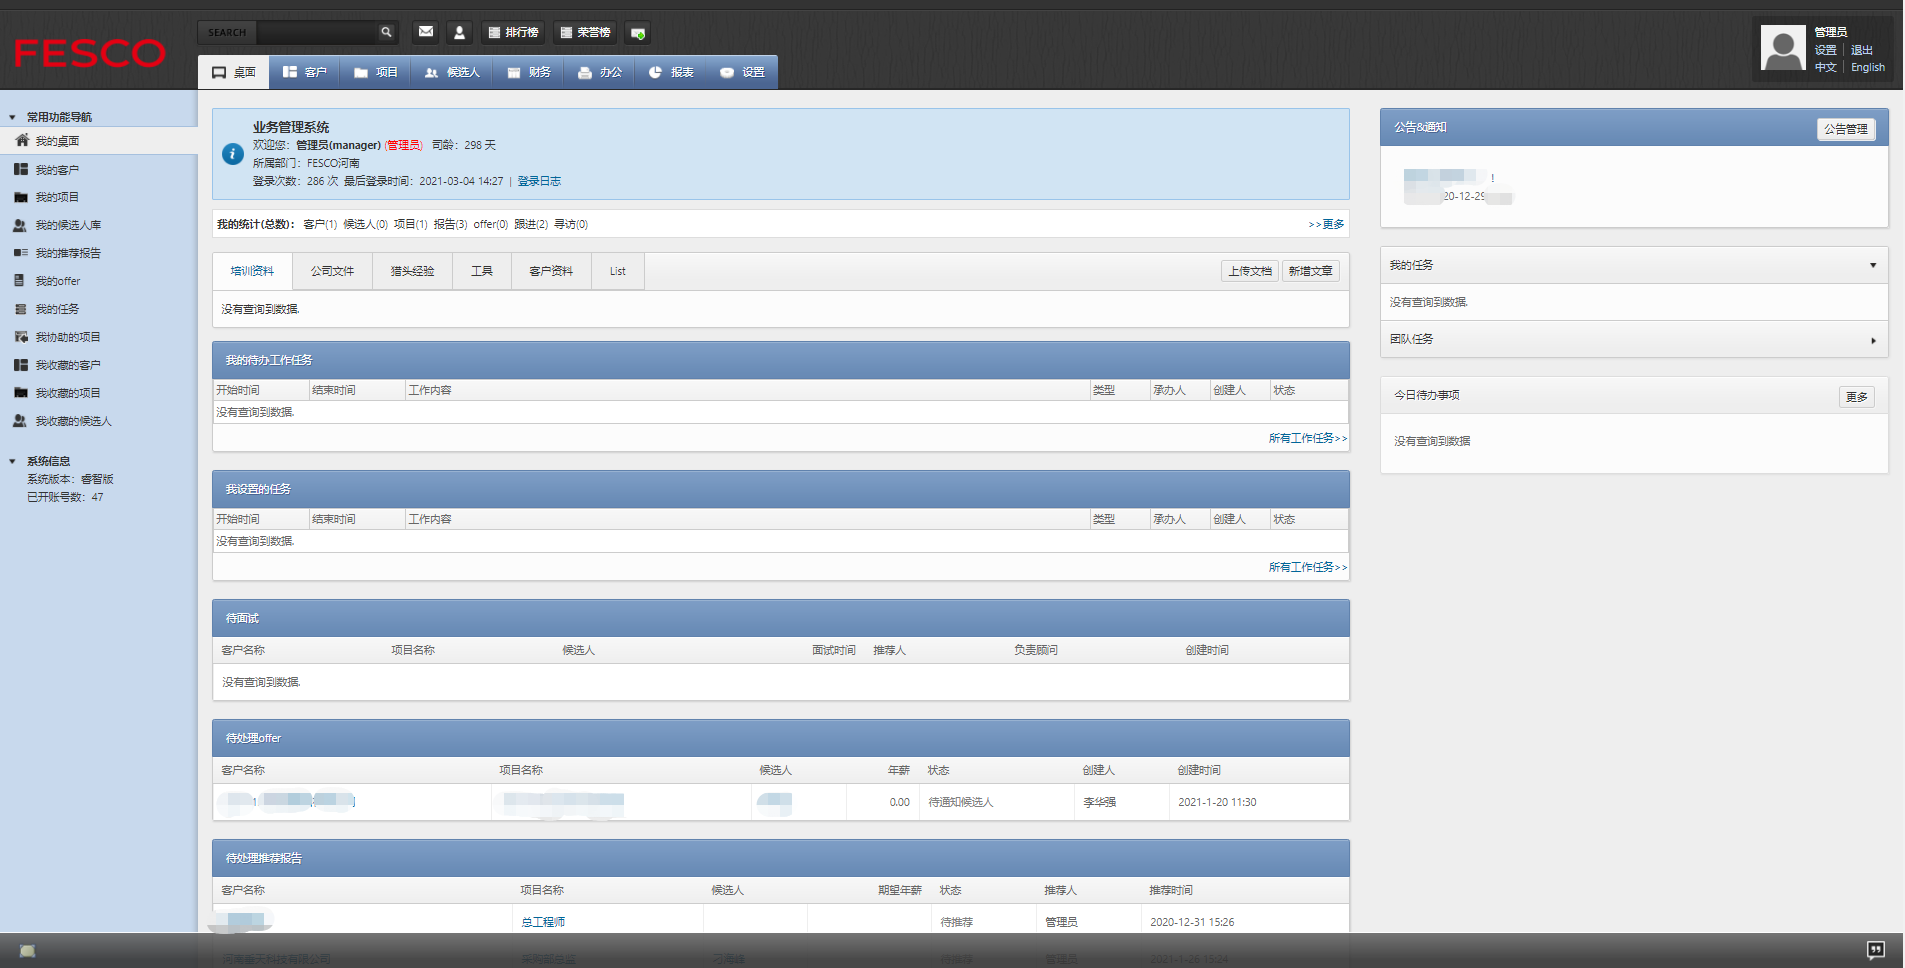Viewport: 1905px width, 968px height.
Task: Collapse the 系统信息 sidebar section
Action: pyautogui.click(x=12, y=461)
